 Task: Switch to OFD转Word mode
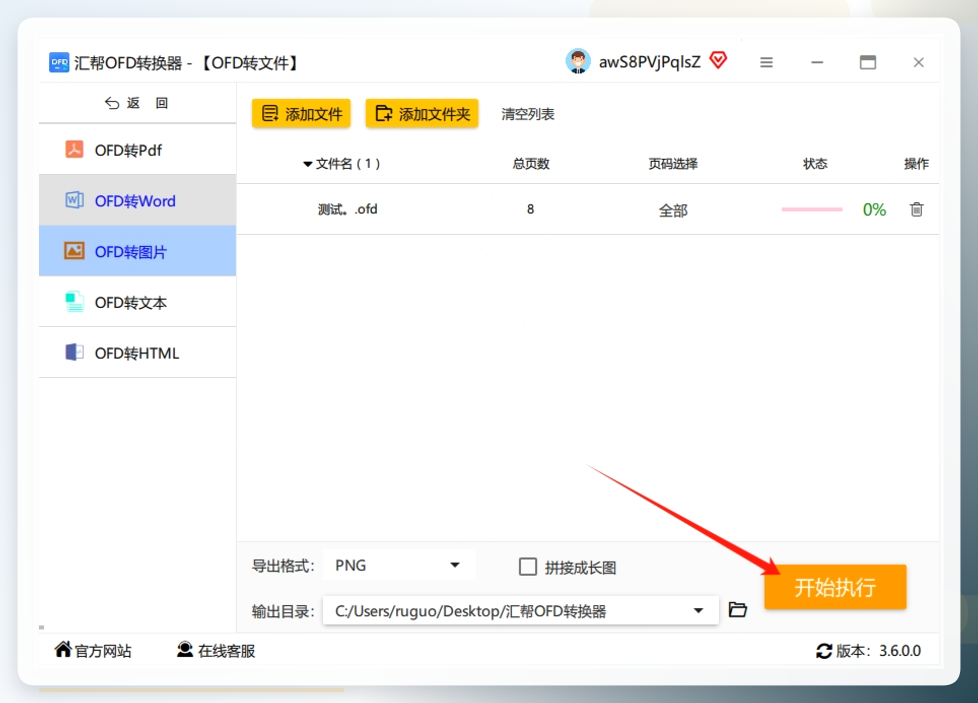tap(137, 200)
